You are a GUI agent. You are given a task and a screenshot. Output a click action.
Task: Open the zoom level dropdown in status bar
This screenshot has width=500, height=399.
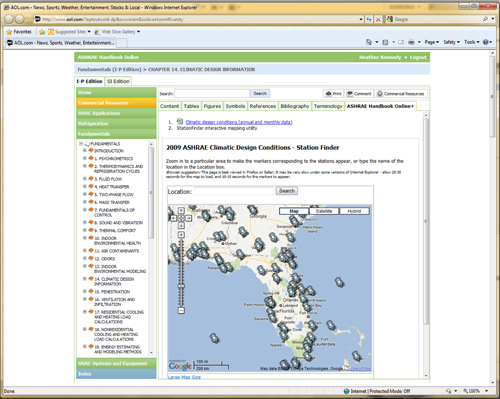coord(486,391)
